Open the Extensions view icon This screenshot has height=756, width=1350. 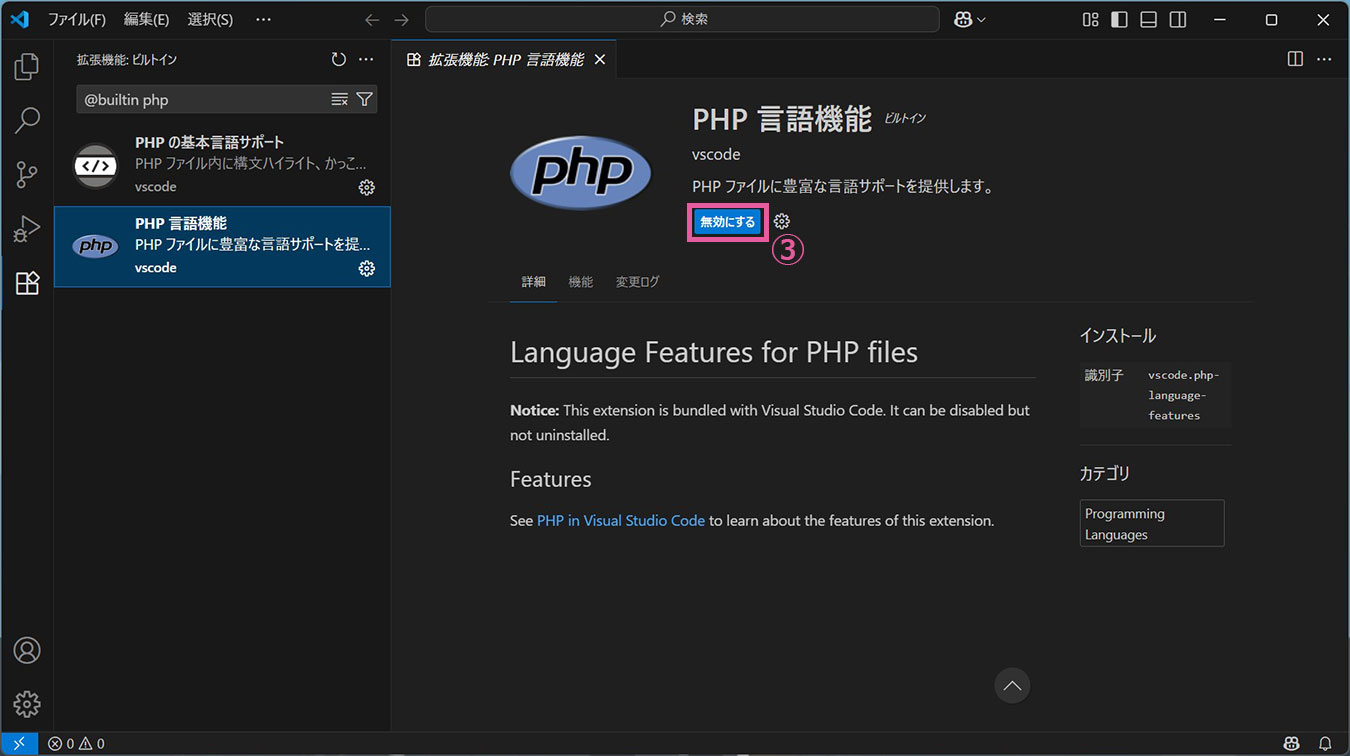point(27,283)
